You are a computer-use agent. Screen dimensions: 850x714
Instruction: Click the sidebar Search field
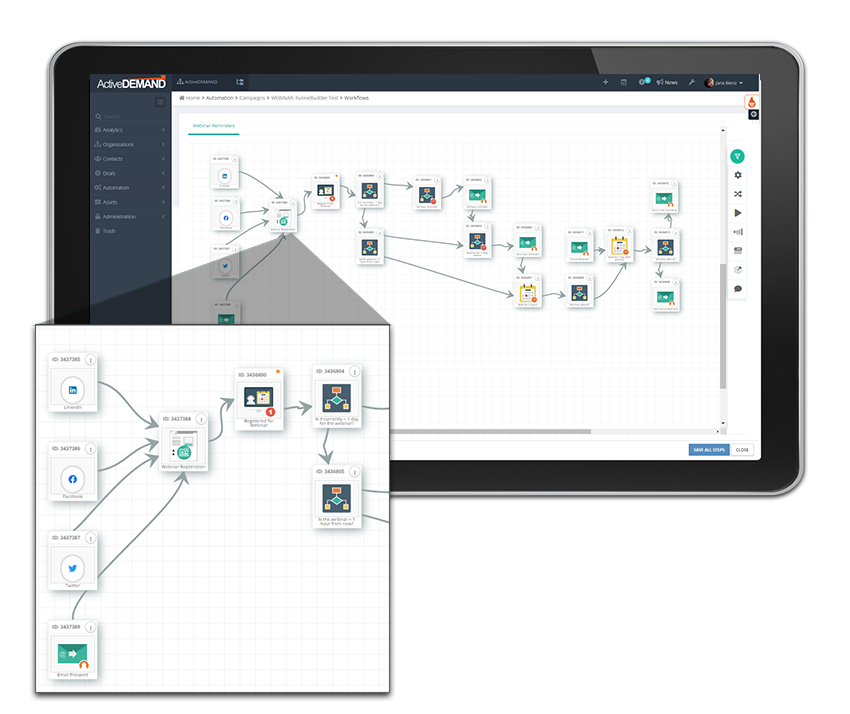(x=130, y=116)
